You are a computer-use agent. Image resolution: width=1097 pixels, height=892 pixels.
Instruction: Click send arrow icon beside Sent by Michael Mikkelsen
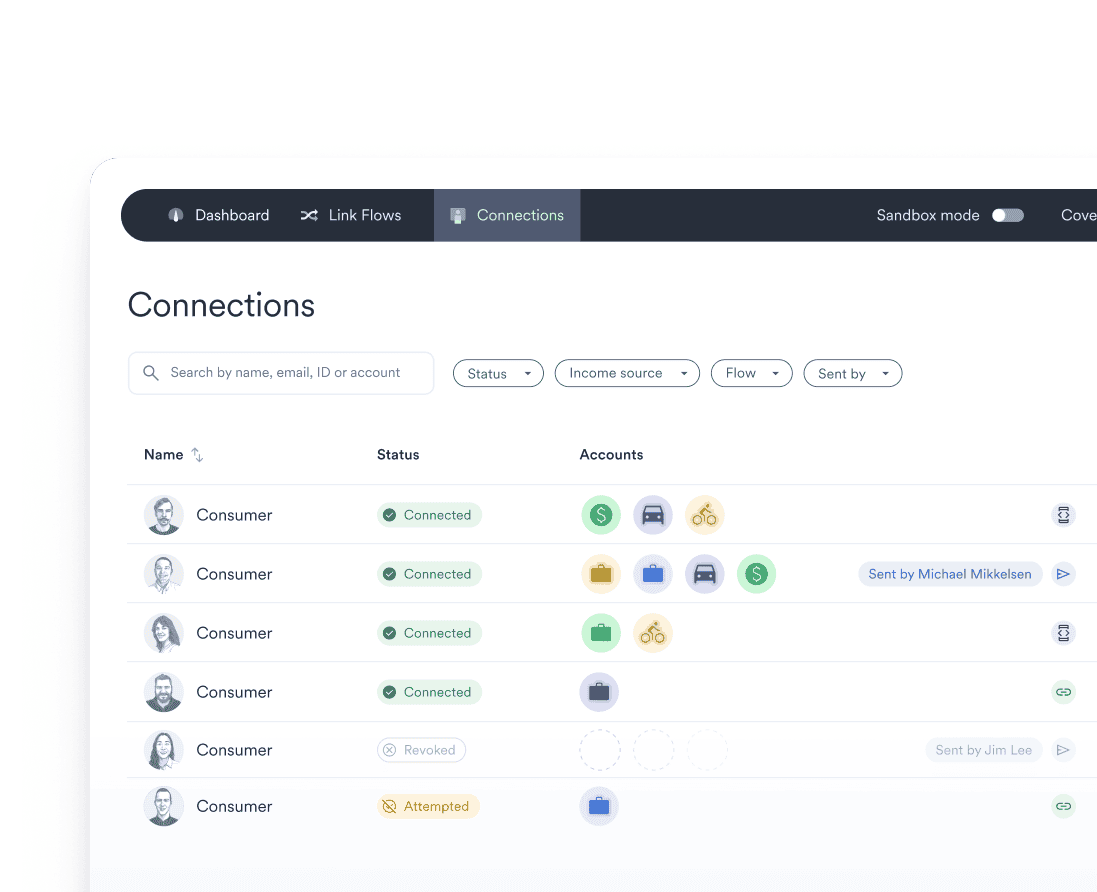click(x=1063, y=574)
